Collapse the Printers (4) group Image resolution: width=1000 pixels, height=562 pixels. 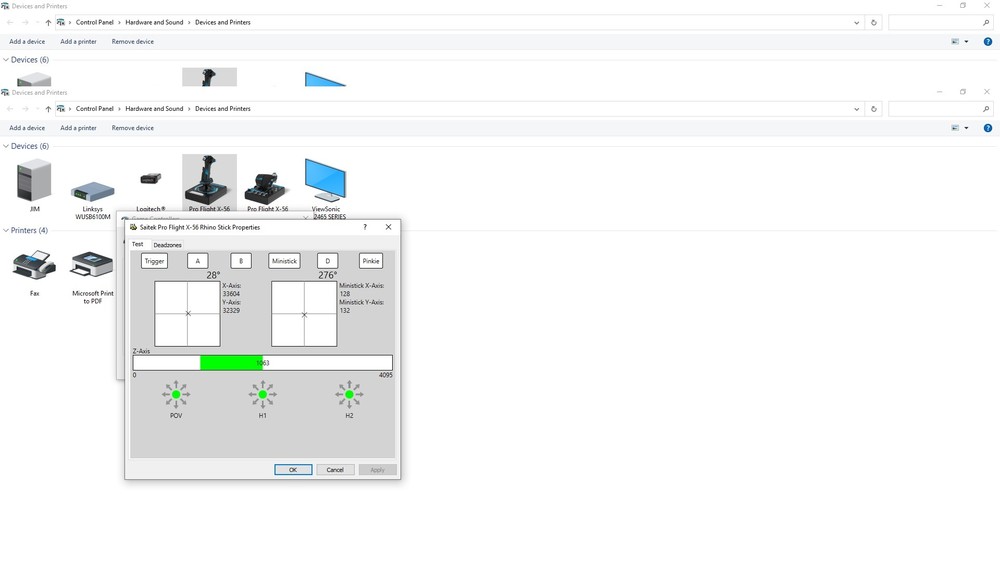(6, 230)
